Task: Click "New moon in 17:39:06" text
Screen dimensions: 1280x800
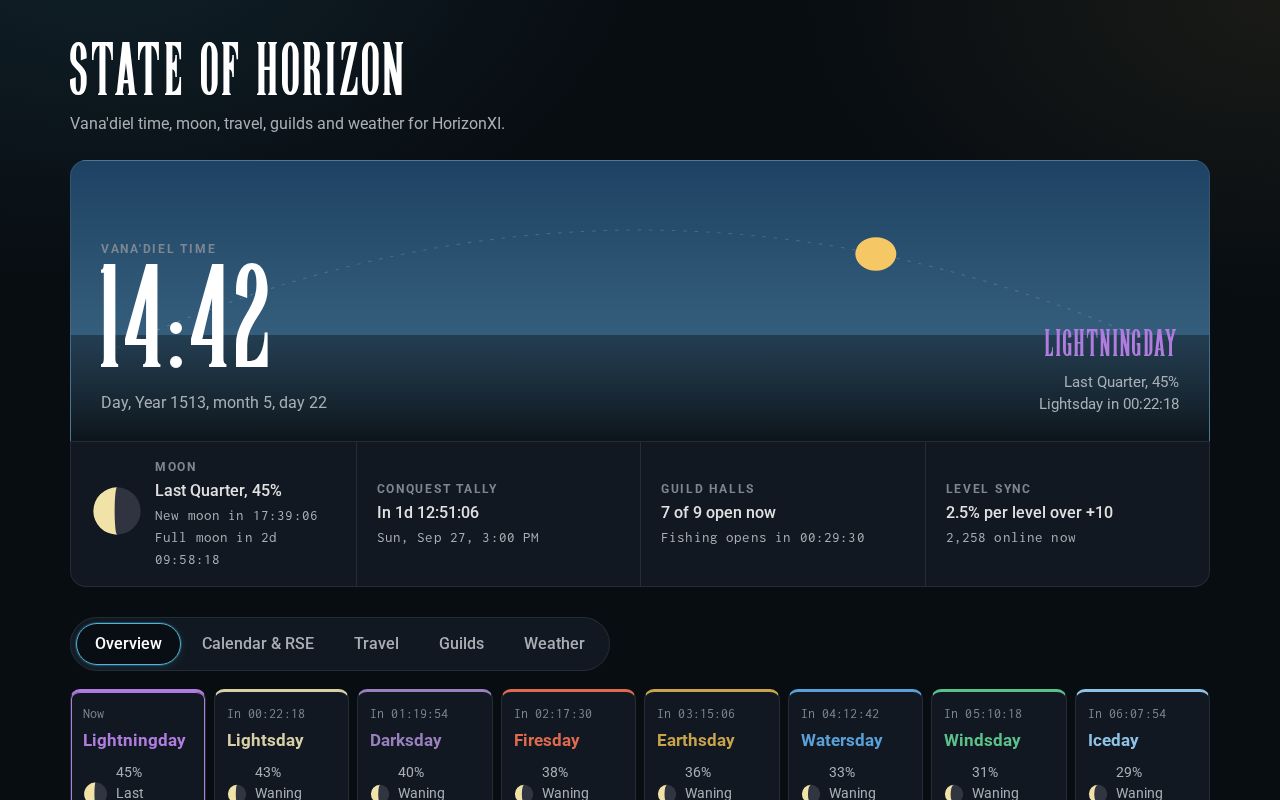Action: (236, 516)
